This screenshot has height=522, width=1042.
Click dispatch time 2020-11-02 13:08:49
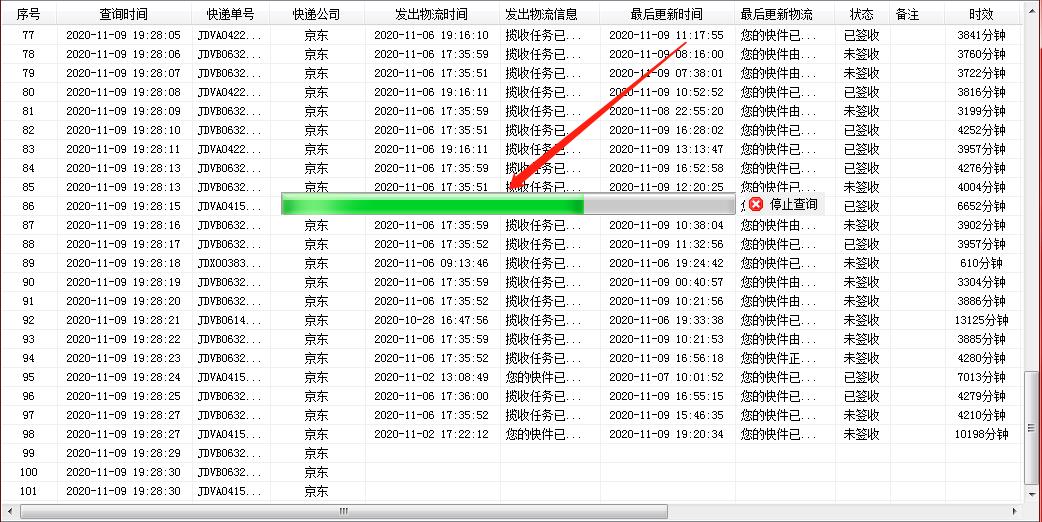[x=431, y=378]
